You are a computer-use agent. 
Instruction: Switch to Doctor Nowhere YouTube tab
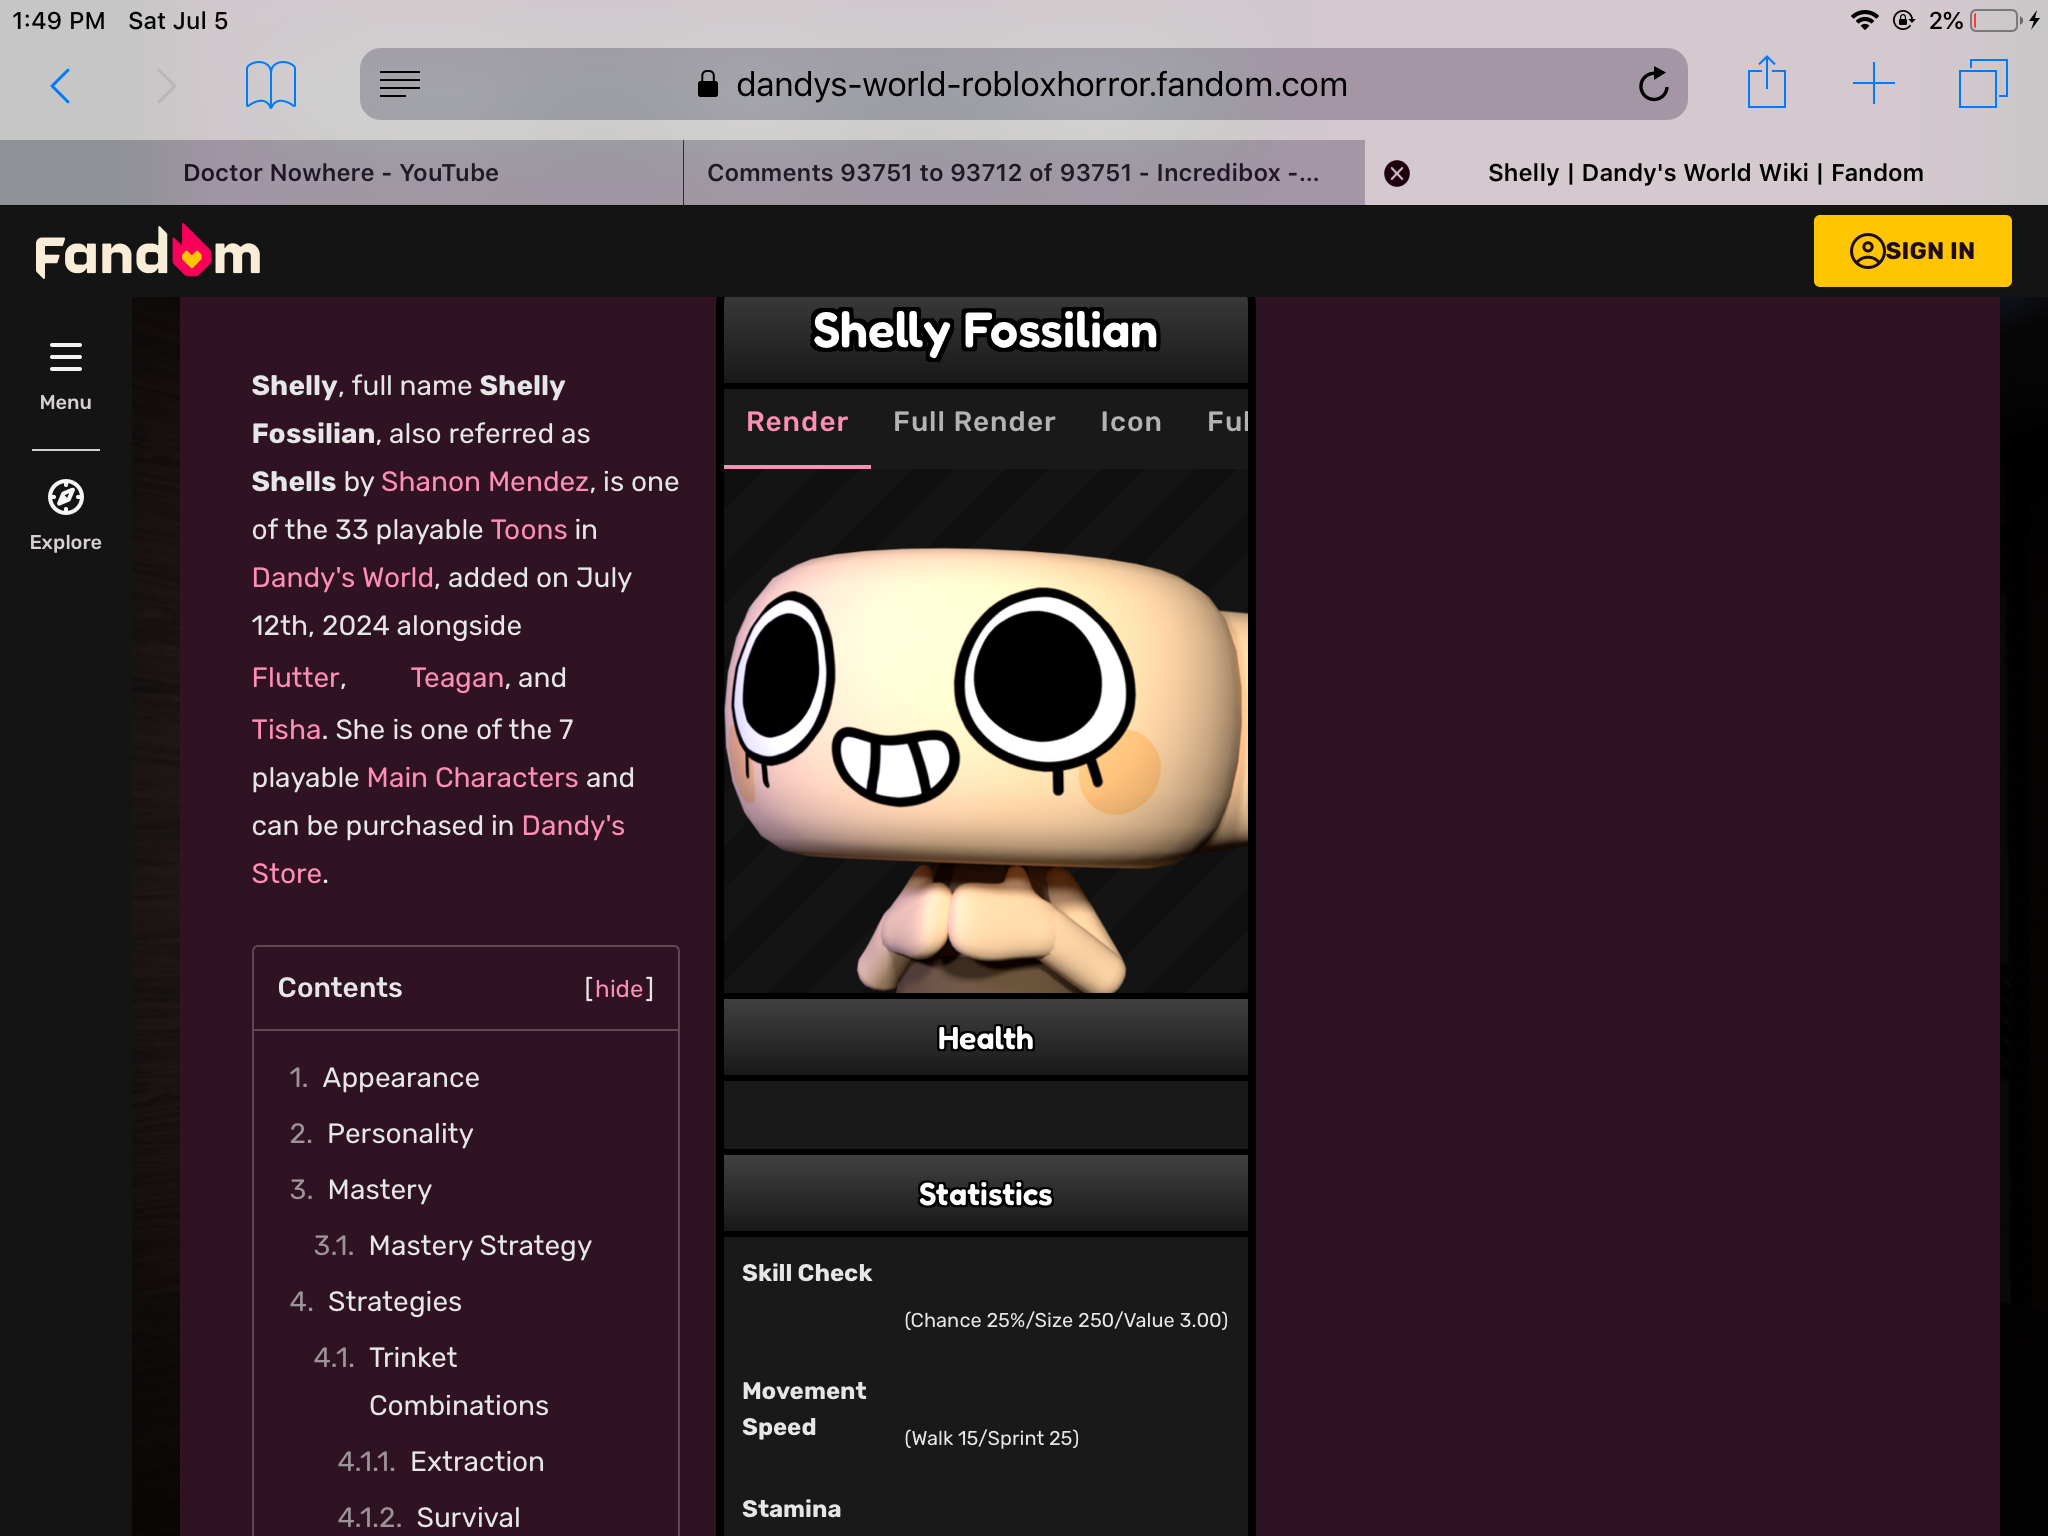[x=341, y=173]
